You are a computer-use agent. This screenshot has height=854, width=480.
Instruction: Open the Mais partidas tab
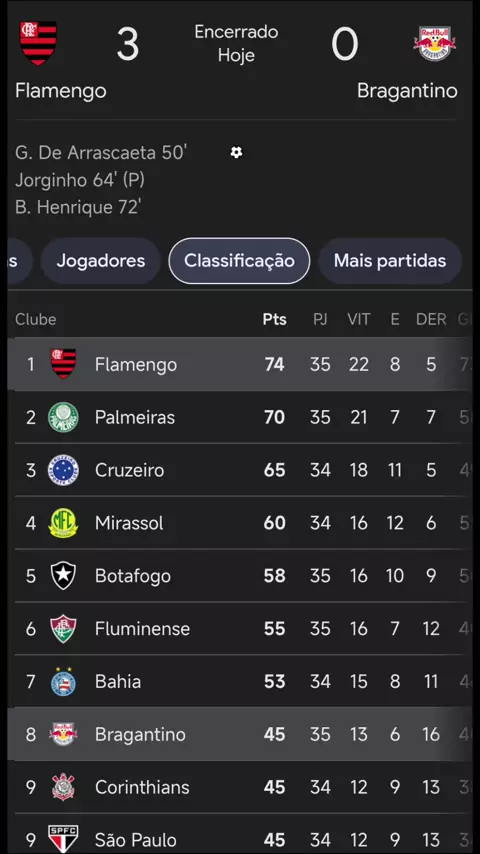pos(390,261)
